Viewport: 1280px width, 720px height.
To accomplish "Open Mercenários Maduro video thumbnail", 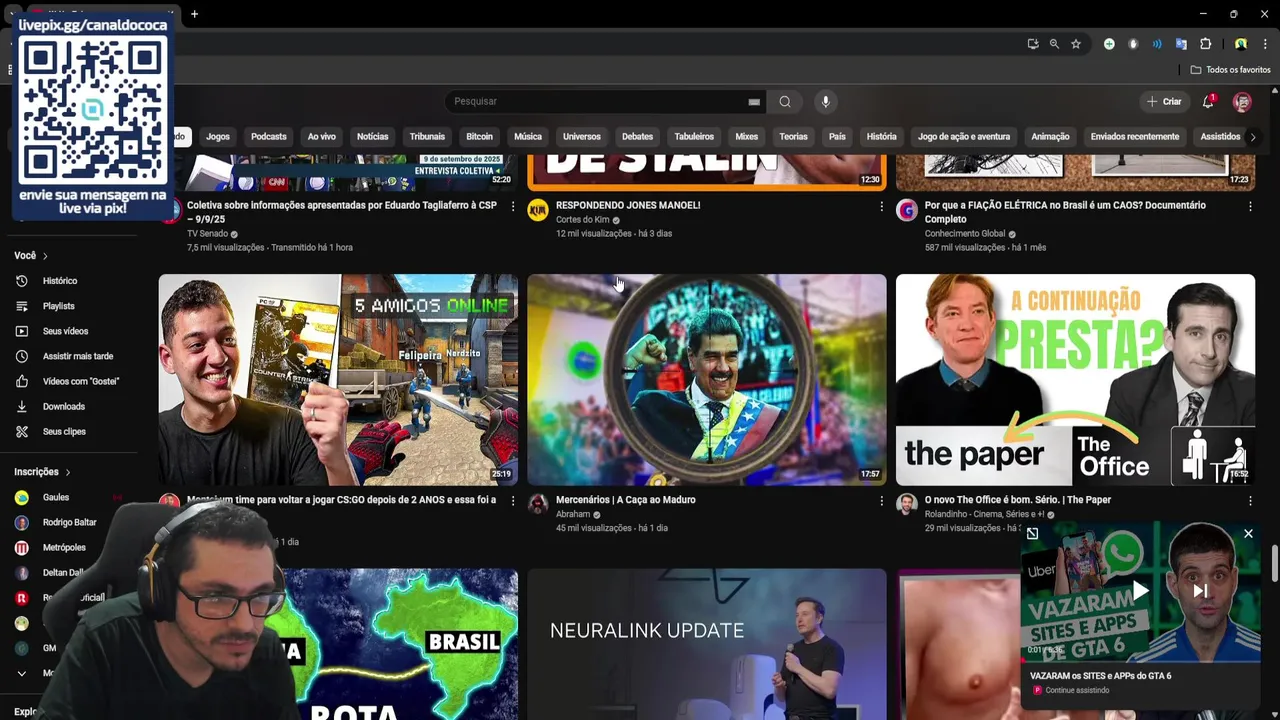I will [707, 380].
